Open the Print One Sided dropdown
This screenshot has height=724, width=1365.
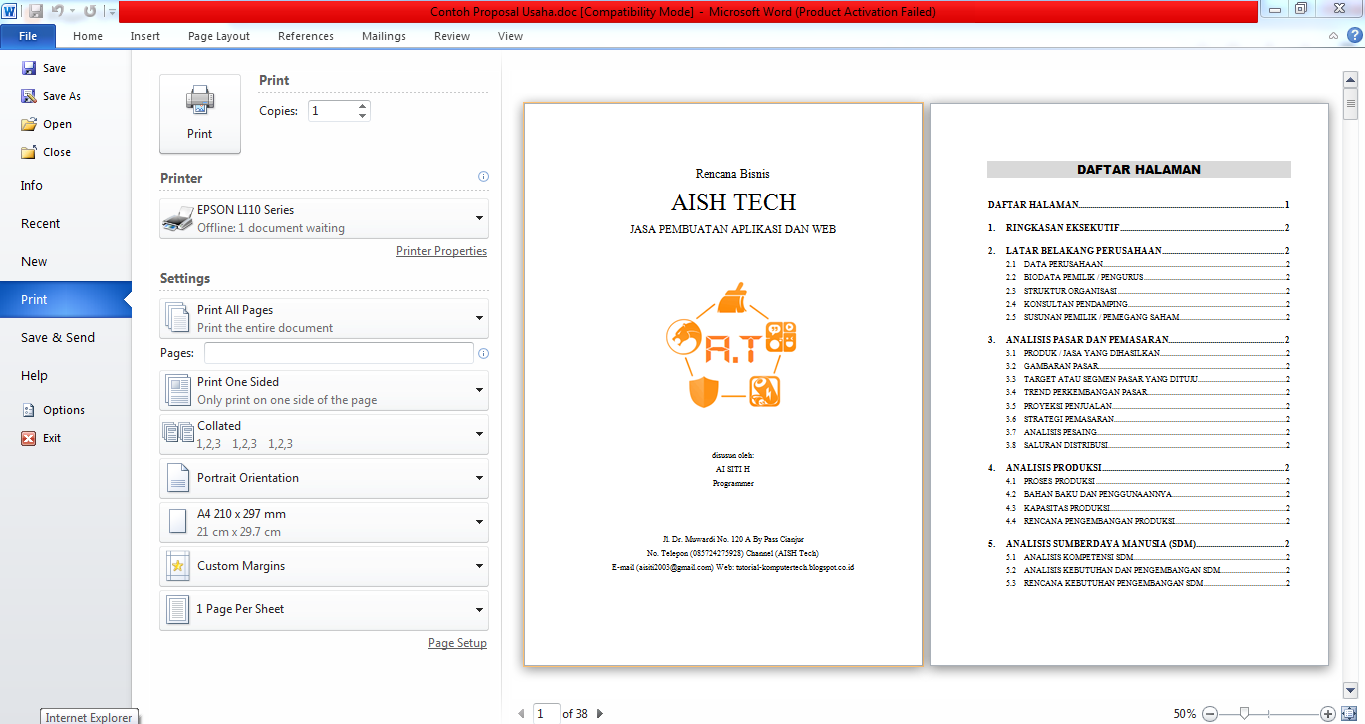324,391
